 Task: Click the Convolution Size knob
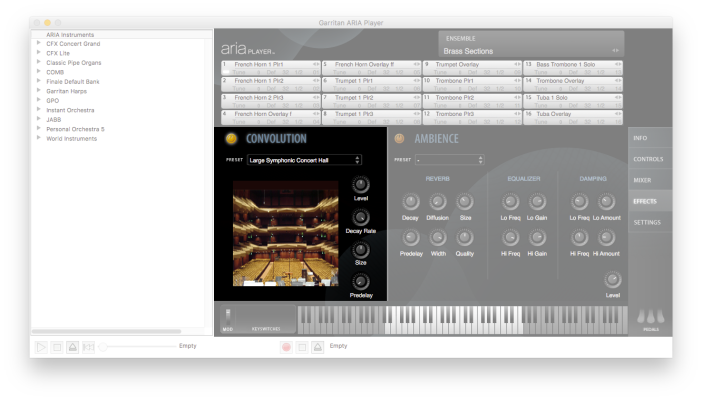[361, 250]
